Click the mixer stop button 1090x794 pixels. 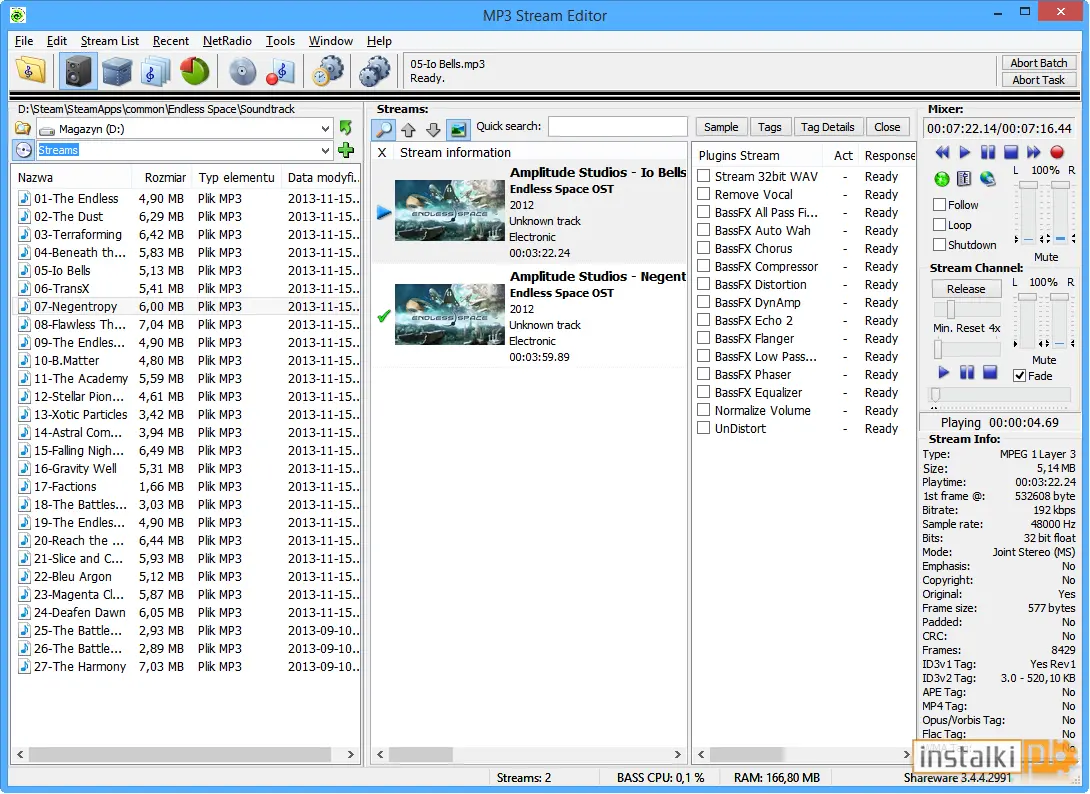coord(1011,152)
